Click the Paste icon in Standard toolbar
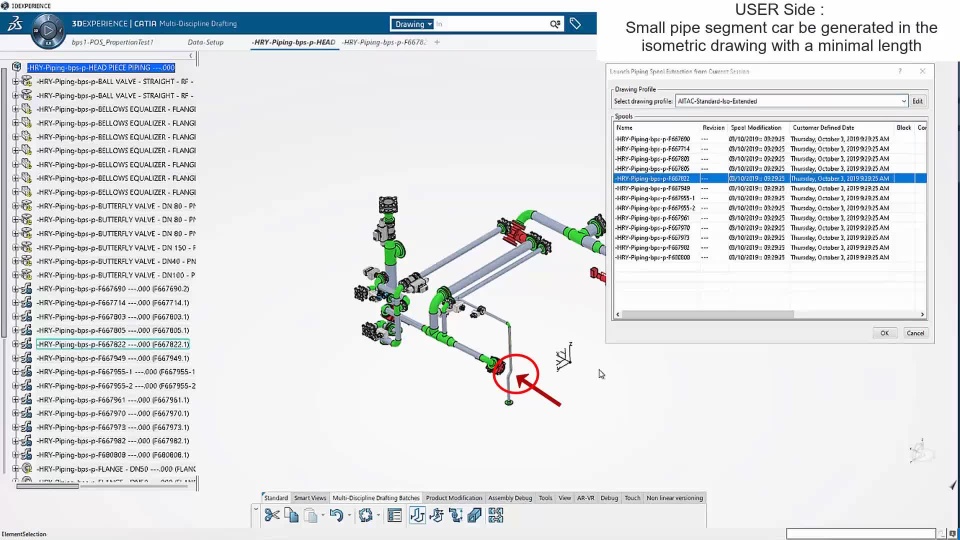 click(310, 516)
